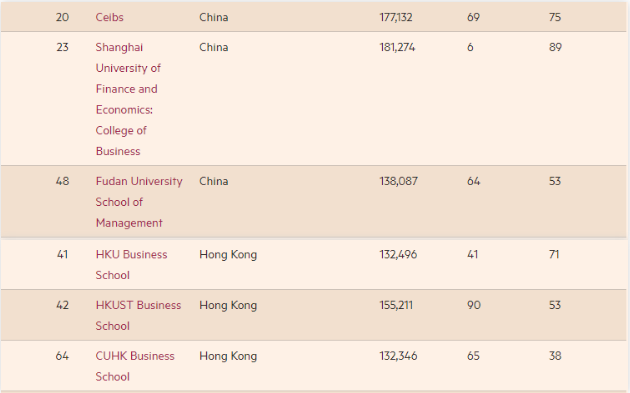
Task: Open the CUHK Business School link
Action: click(x=135, y=366)
